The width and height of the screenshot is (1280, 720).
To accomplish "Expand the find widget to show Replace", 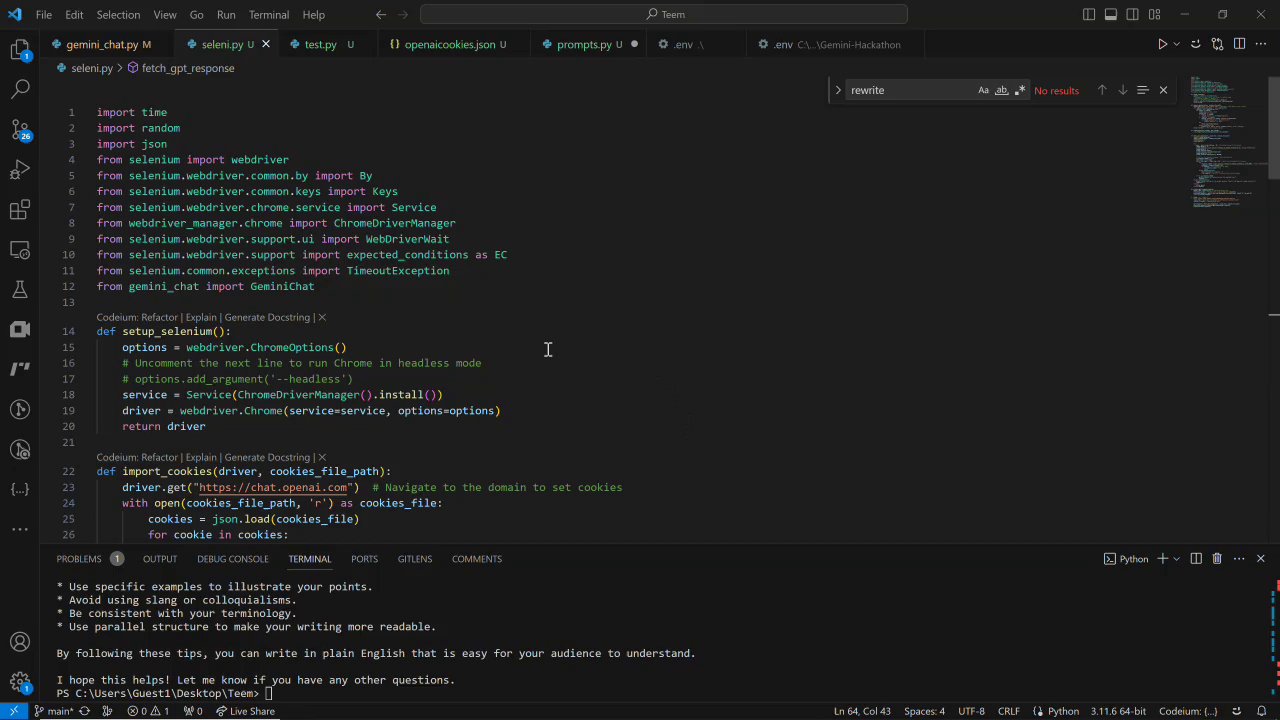I will 838,90.
